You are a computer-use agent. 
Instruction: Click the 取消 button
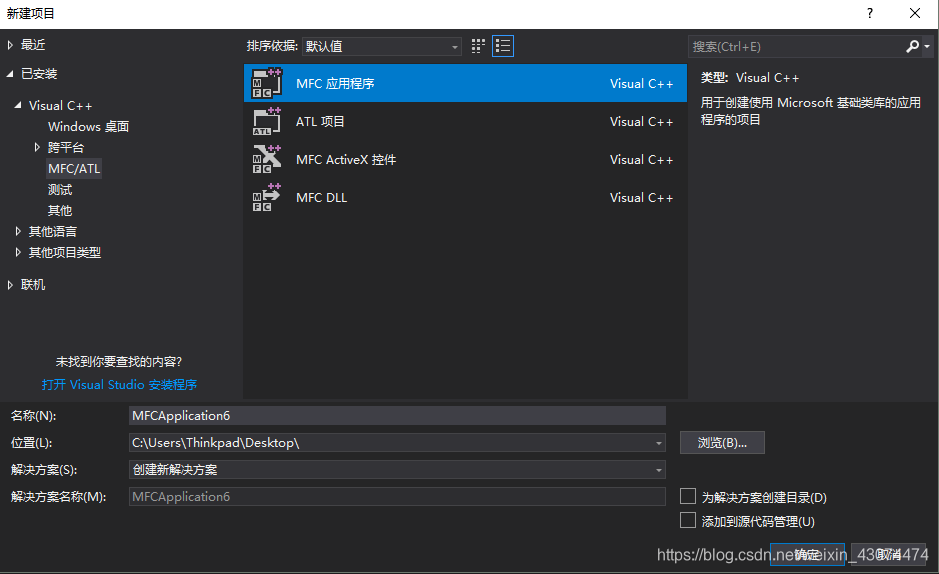pyautogui.click(x=889, y=554)
